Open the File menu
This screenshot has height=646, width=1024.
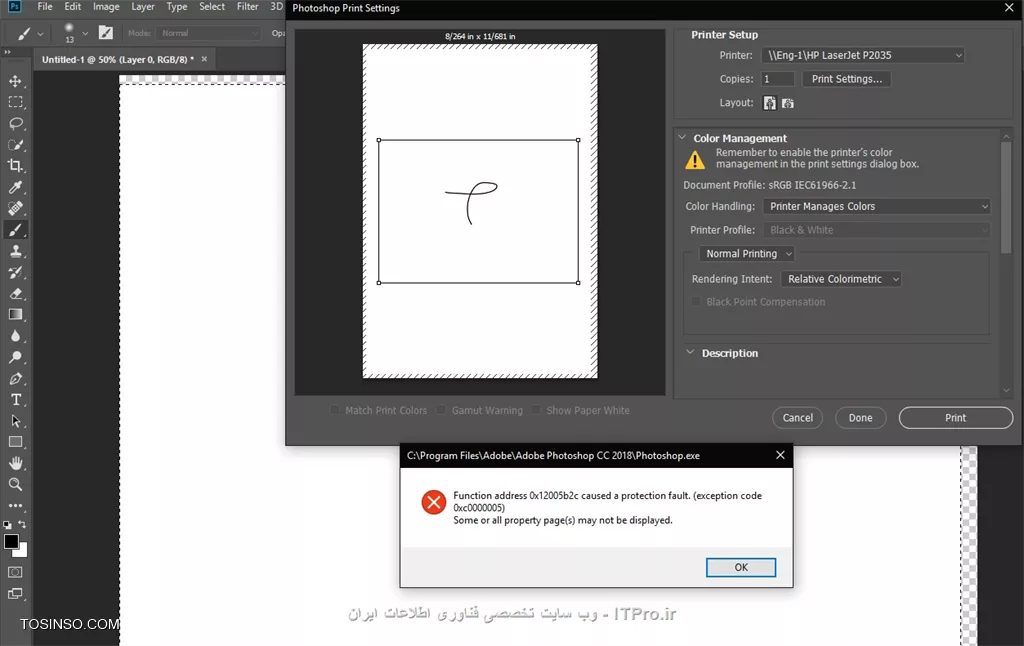[45, 7]
